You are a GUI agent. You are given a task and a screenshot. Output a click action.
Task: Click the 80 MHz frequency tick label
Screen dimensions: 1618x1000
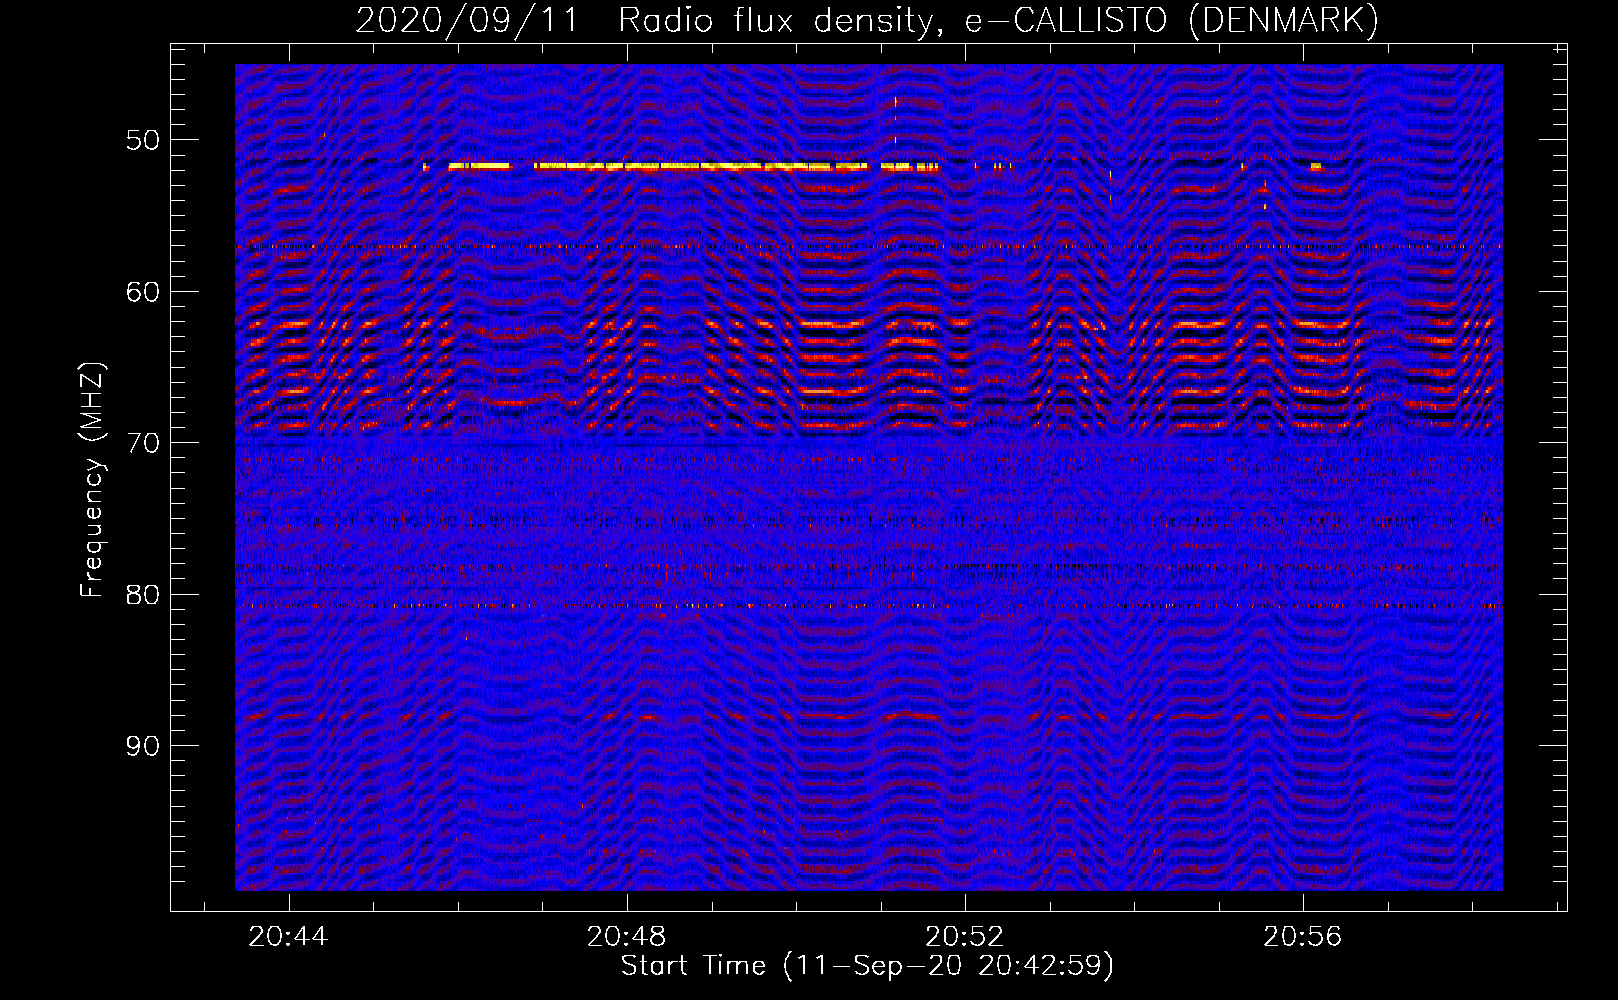coord(143,595)
